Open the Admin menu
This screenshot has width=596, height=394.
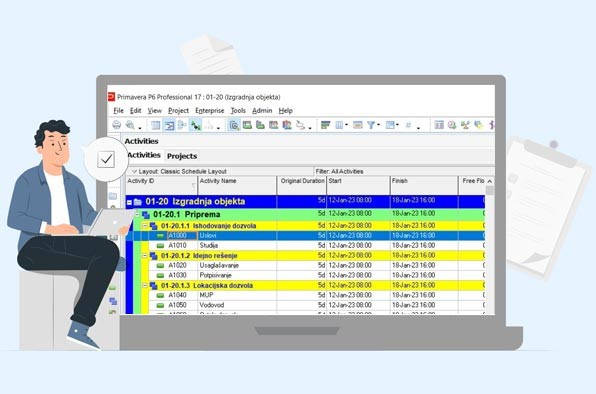[x=262, y=111]
